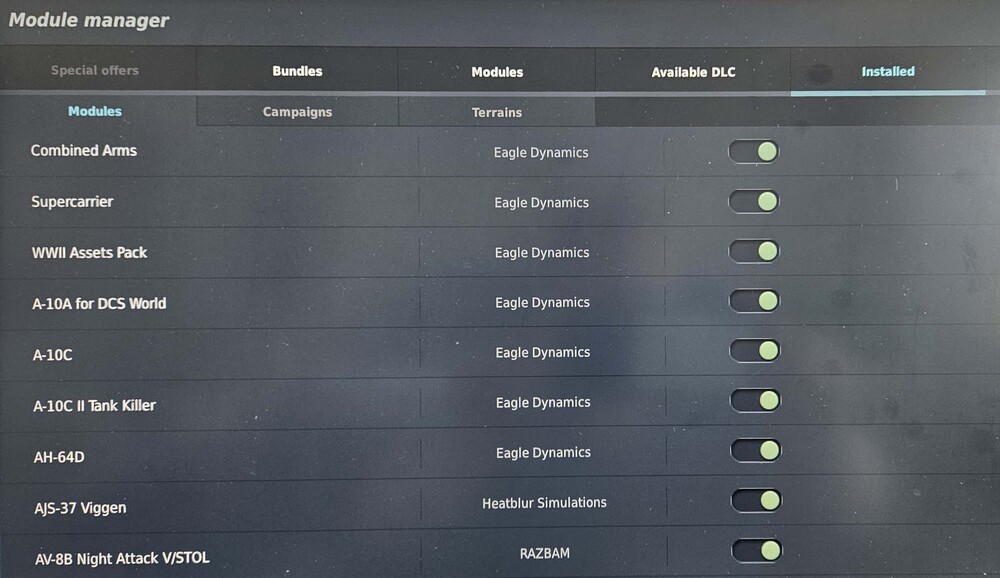Open the Special offers tab
This screenshot has width=1000, height=578.
click(x=95, y=71)
